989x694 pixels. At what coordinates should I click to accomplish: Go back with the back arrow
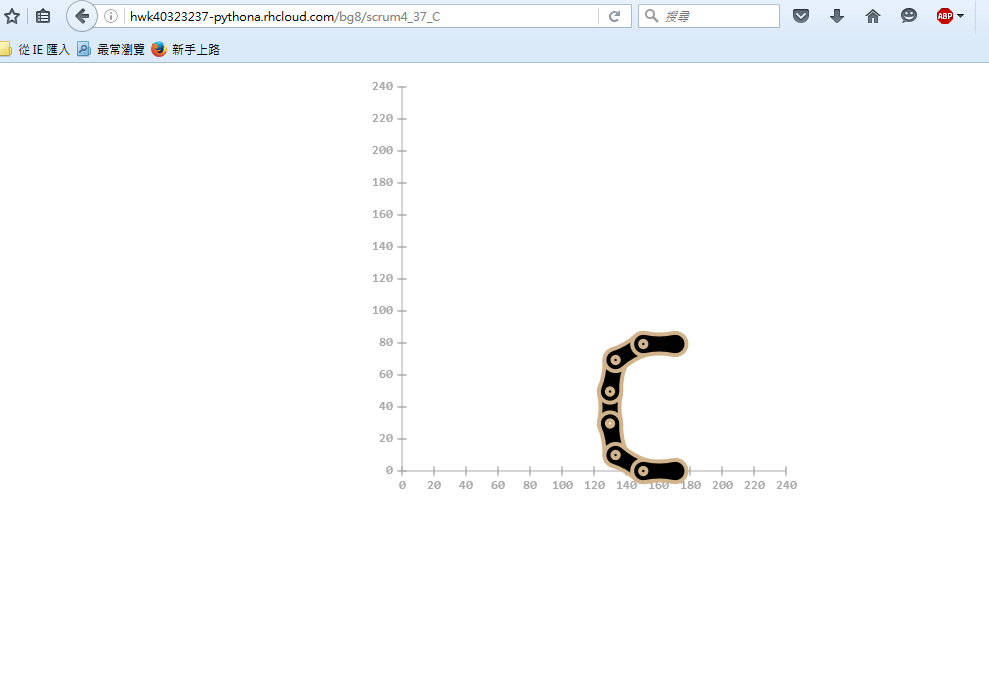[82, 16]
